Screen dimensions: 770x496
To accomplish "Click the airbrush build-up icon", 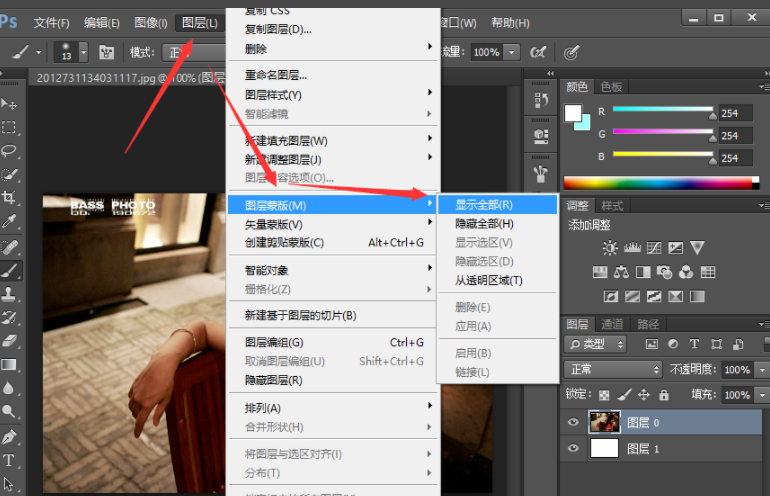I will [x=538, y=52].
